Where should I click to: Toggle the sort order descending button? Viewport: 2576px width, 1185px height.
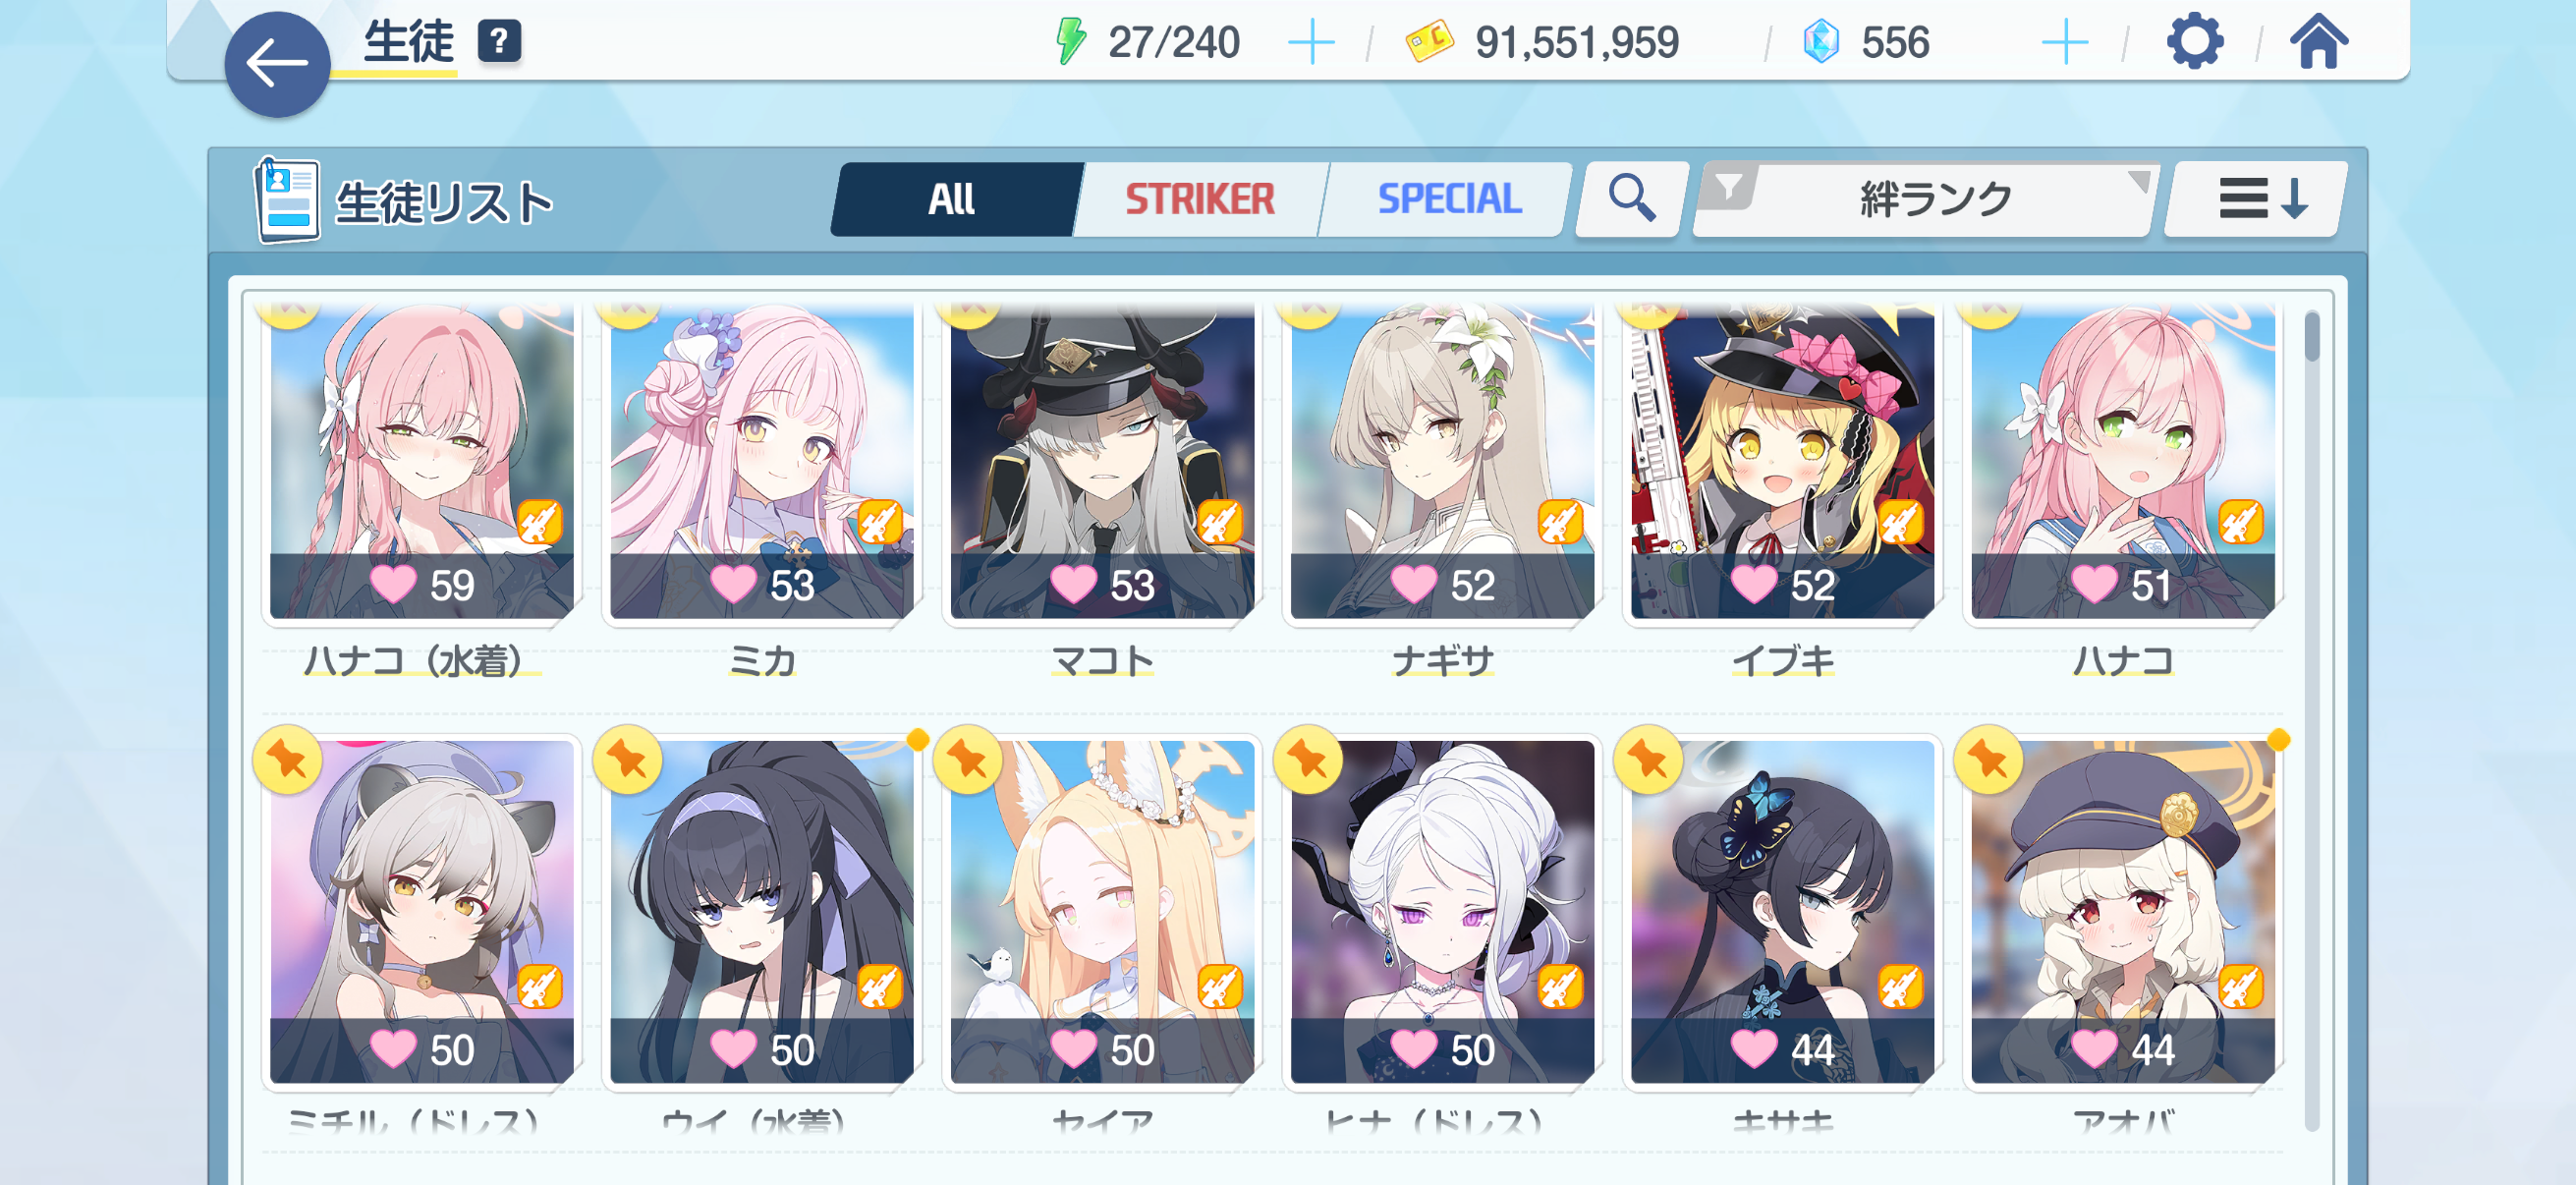(2256, 198)
